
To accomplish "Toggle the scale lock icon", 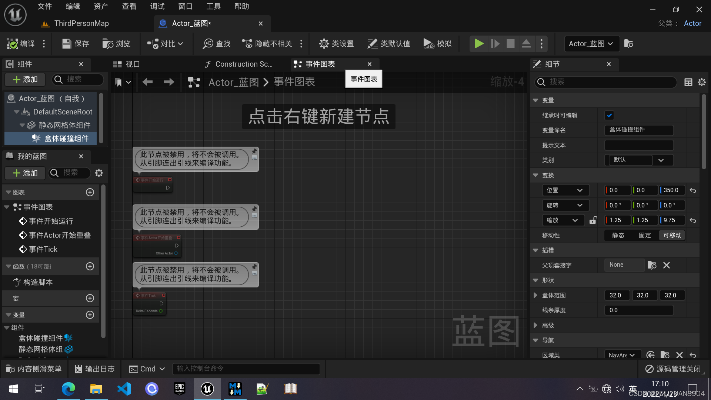I will (593, 220).
